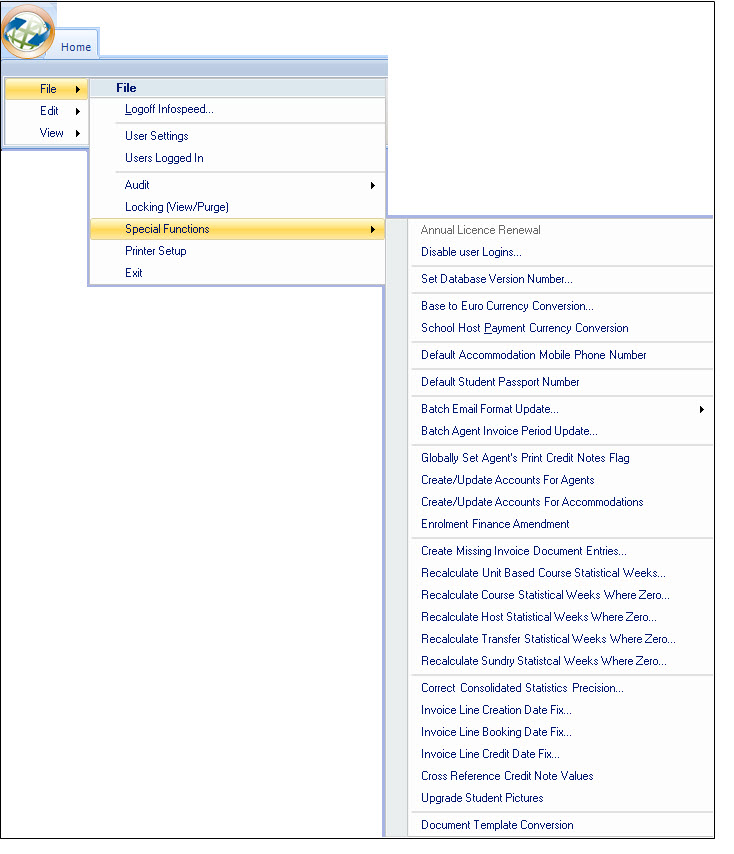Choose Printer Setup

(155, 251)
